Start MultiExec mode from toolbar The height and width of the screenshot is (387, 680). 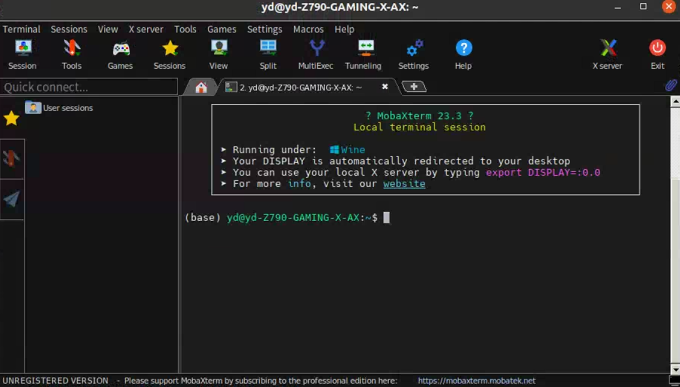click(x=316, y=54)
